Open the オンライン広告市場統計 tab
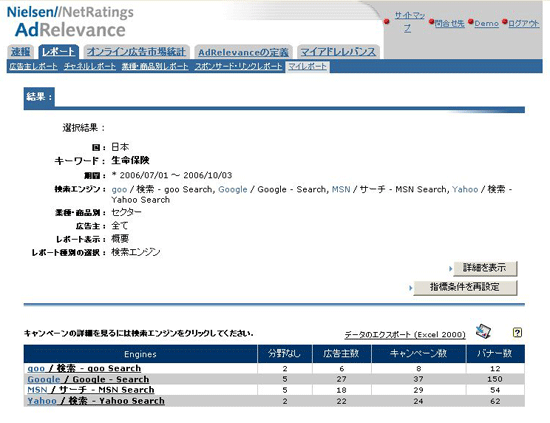This screenshot has width=550, height=423. [136, 52]
